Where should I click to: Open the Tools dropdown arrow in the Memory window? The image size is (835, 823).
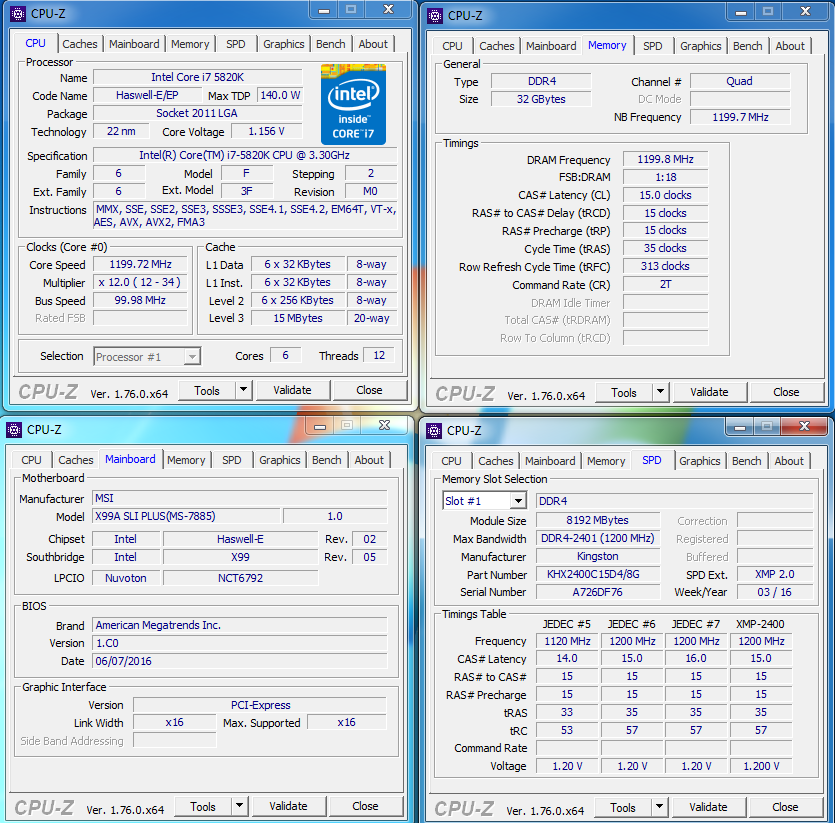(660, 392)
